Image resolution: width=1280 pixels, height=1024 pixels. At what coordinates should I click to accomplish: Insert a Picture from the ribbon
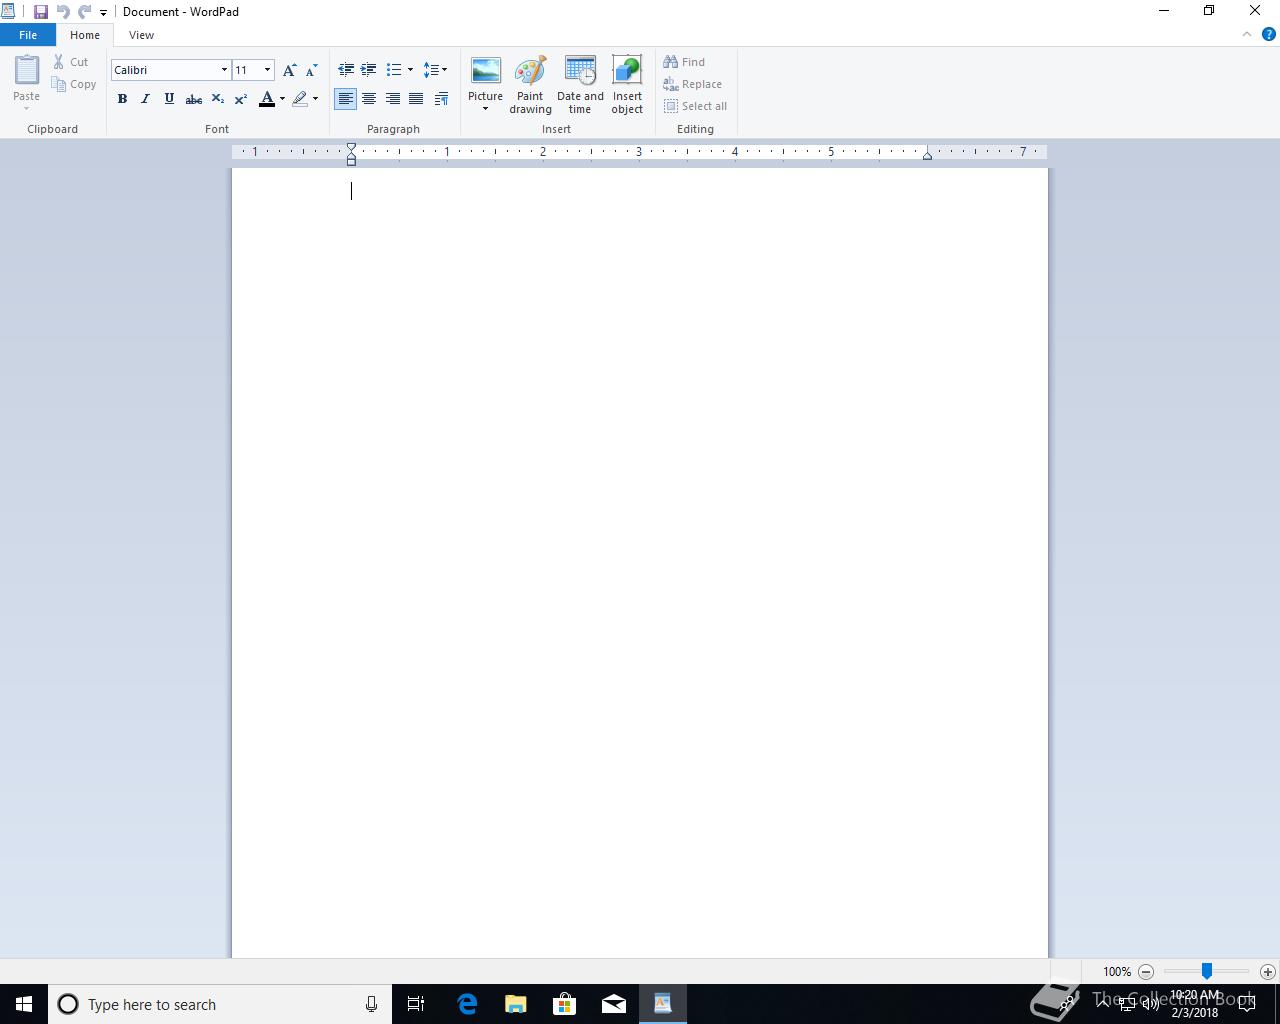485,78
